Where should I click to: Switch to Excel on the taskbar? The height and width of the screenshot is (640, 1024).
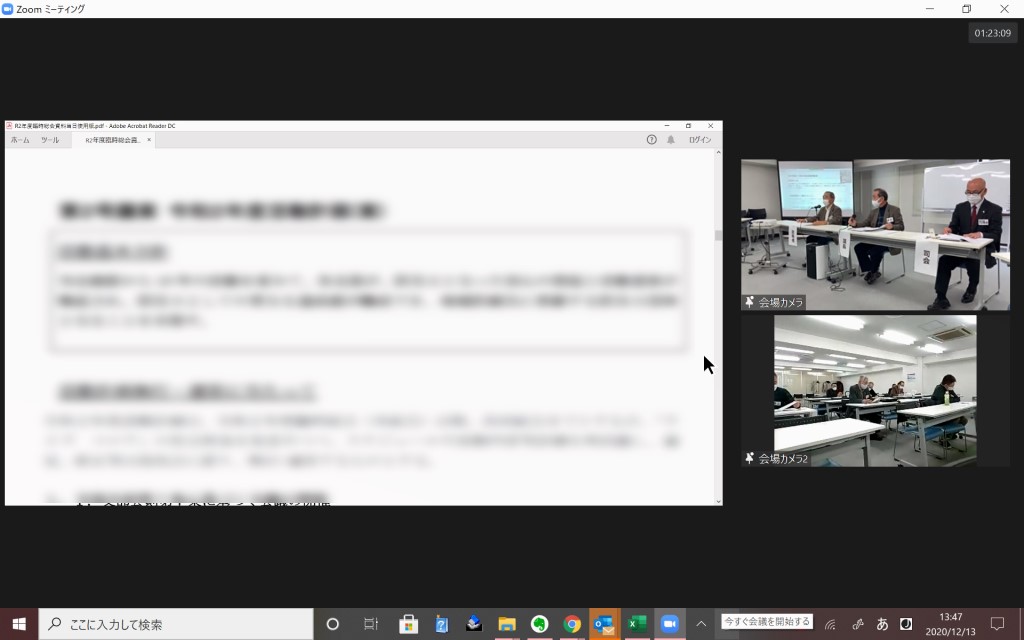click(x=637, y=624)
